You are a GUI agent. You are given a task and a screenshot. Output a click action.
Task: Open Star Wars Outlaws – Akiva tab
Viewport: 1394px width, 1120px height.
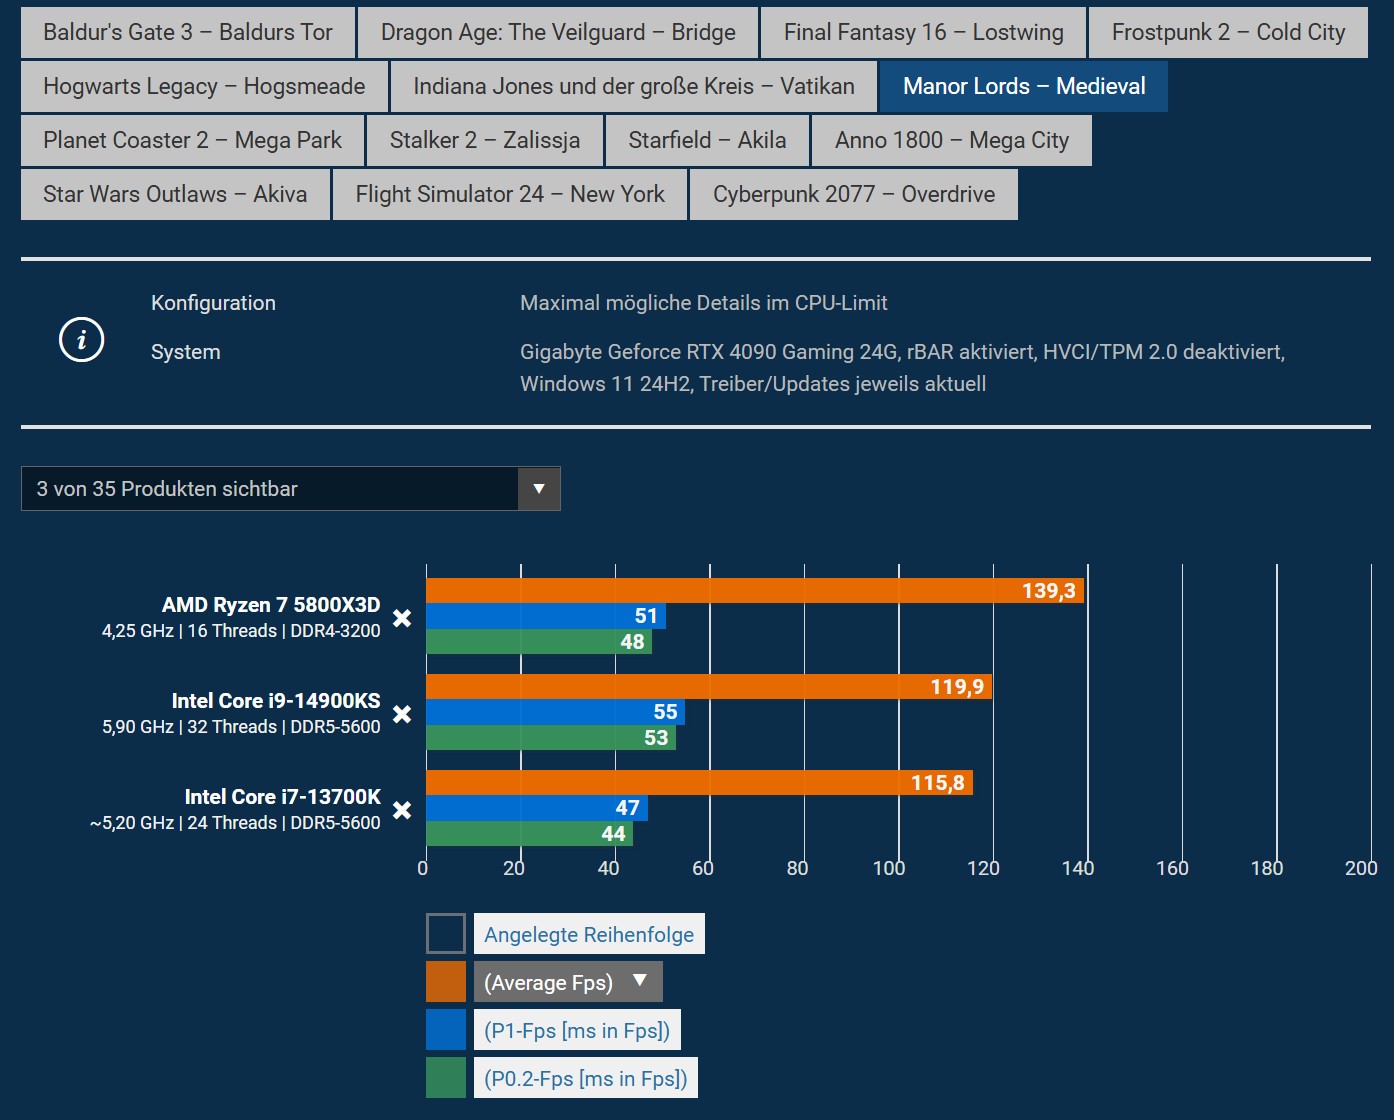[175, 194]
